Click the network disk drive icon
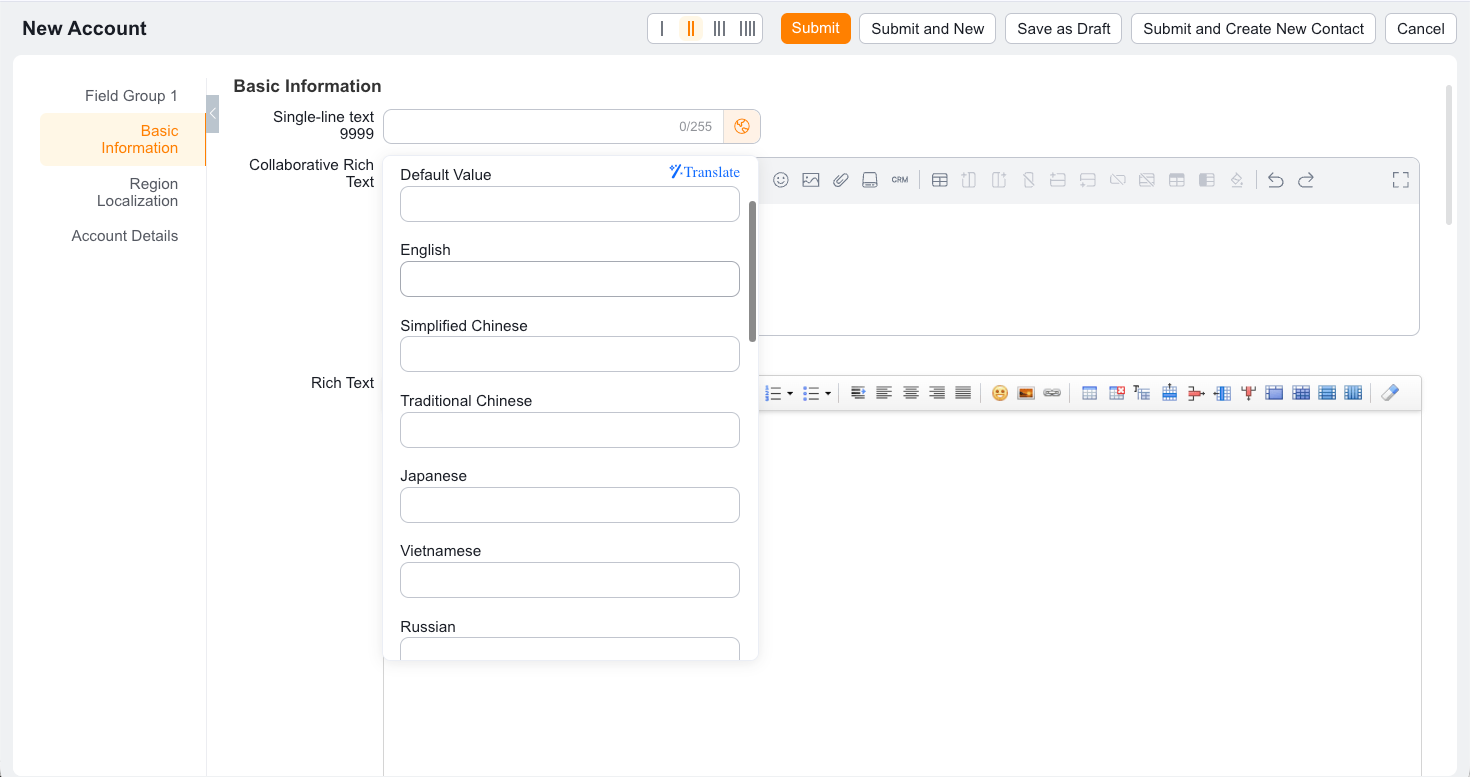The width and height of the screenshot is (1470, 777). pos(870,180)
